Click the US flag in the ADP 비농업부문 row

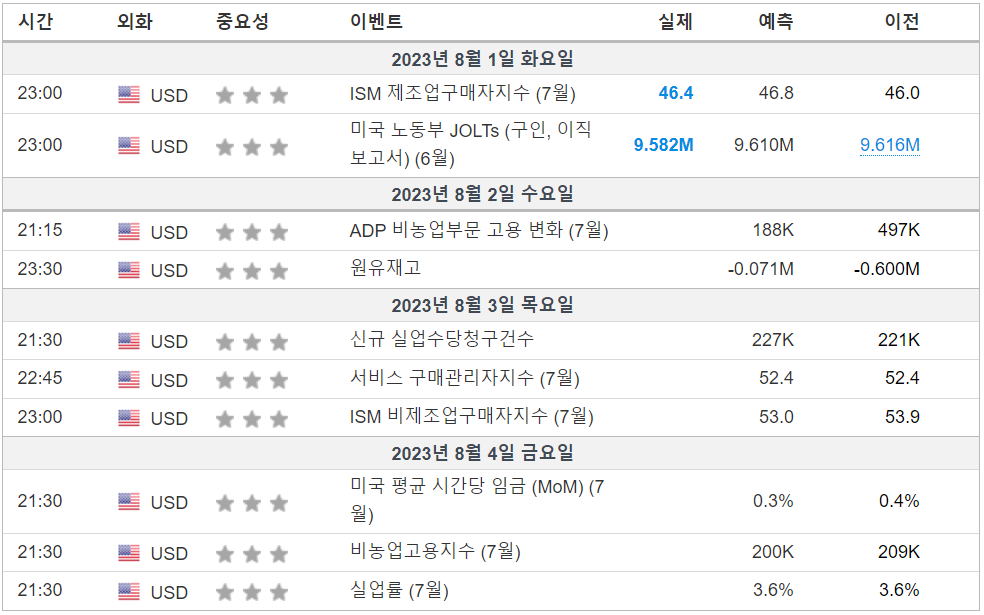tap(129, 232)
